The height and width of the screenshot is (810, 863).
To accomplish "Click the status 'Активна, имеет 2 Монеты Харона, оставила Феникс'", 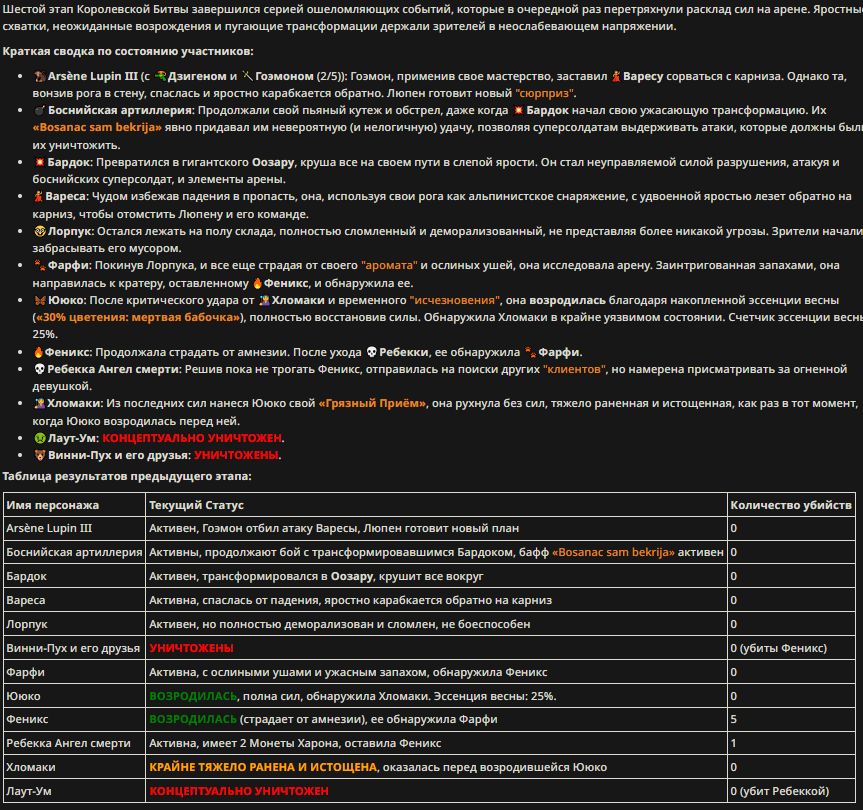I will 295,743.
